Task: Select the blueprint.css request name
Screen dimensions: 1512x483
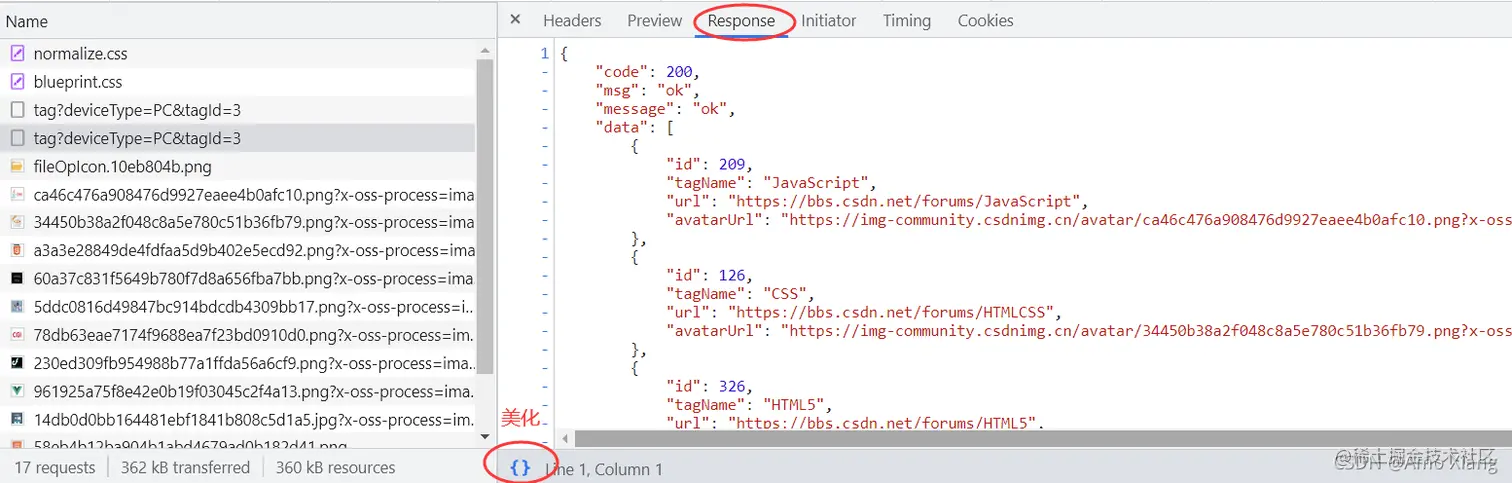Action: [78, 82]
